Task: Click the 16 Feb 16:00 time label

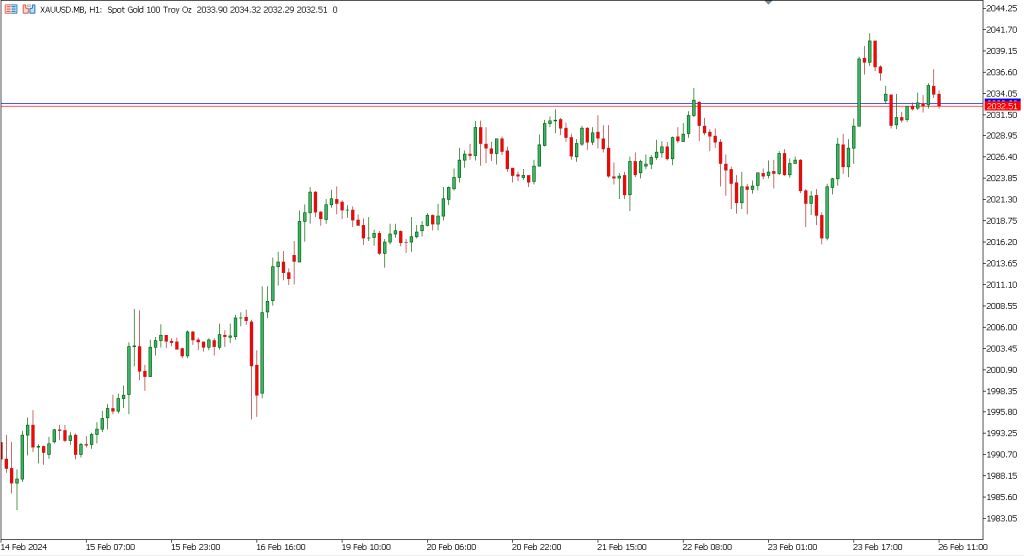Action: [x=281, y=547]
